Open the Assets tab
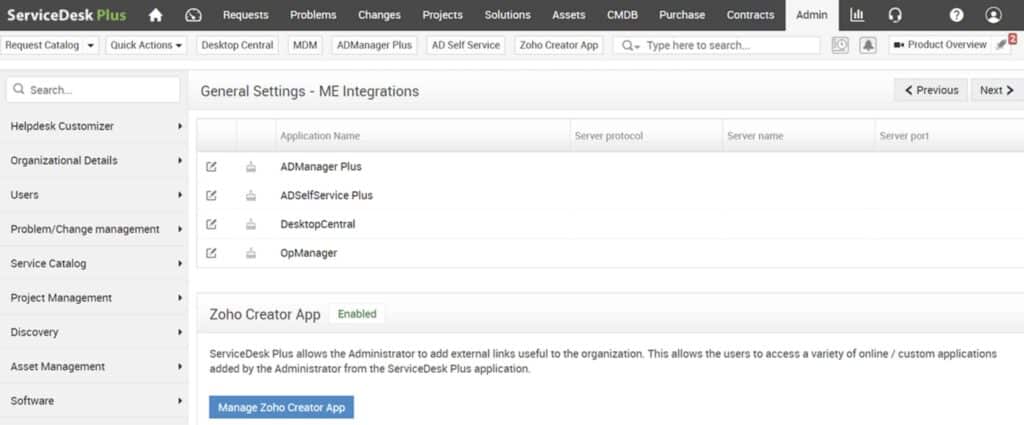 coord(569,15)
